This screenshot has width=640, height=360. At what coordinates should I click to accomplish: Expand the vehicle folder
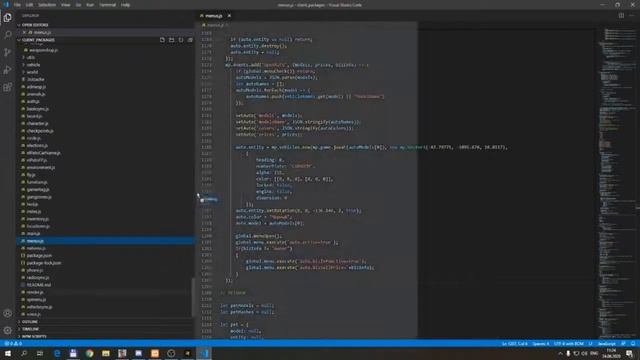(x=33, y=65)
